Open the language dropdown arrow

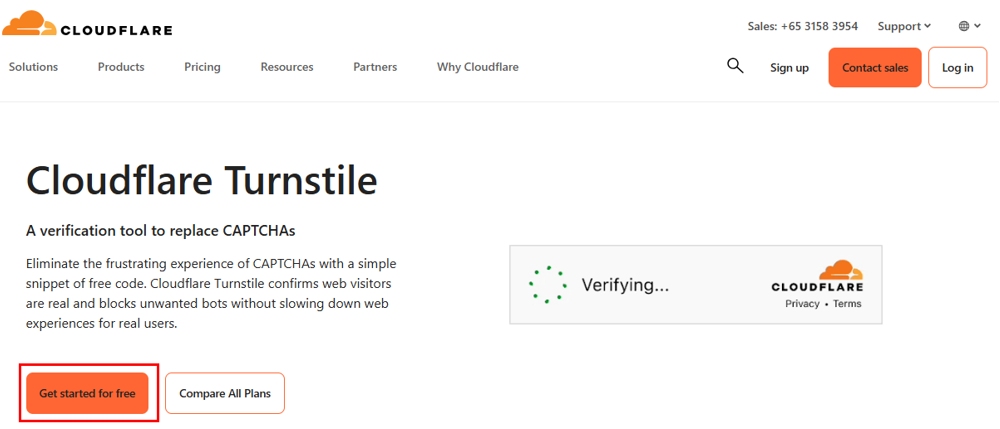pyautogui.click(x=978, y=26)
